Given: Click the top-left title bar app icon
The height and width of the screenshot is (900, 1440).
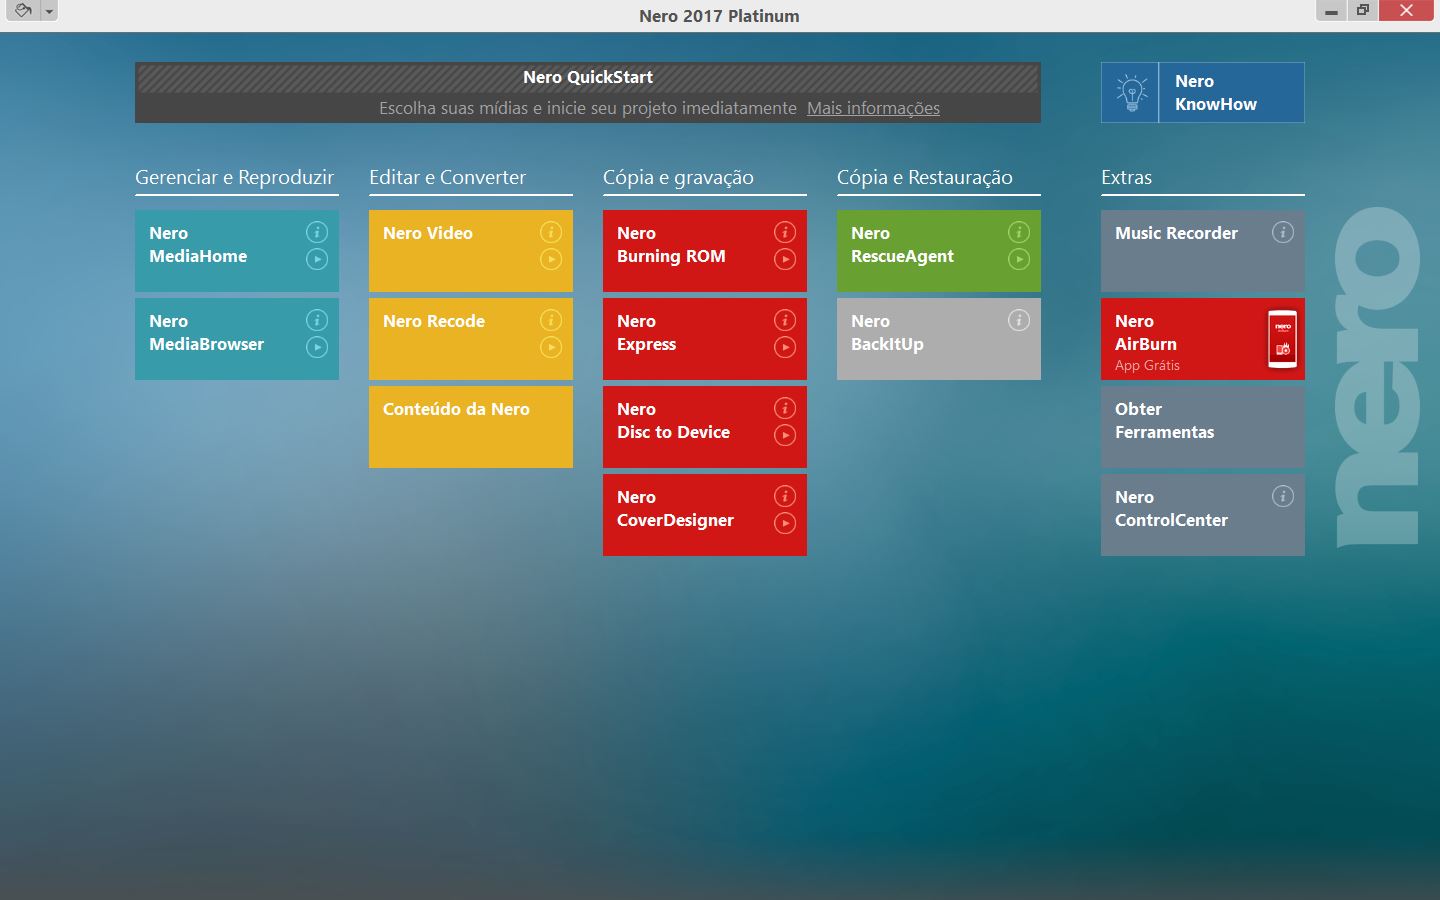Looking at the screenshot, I should click(x=22, y=11).
